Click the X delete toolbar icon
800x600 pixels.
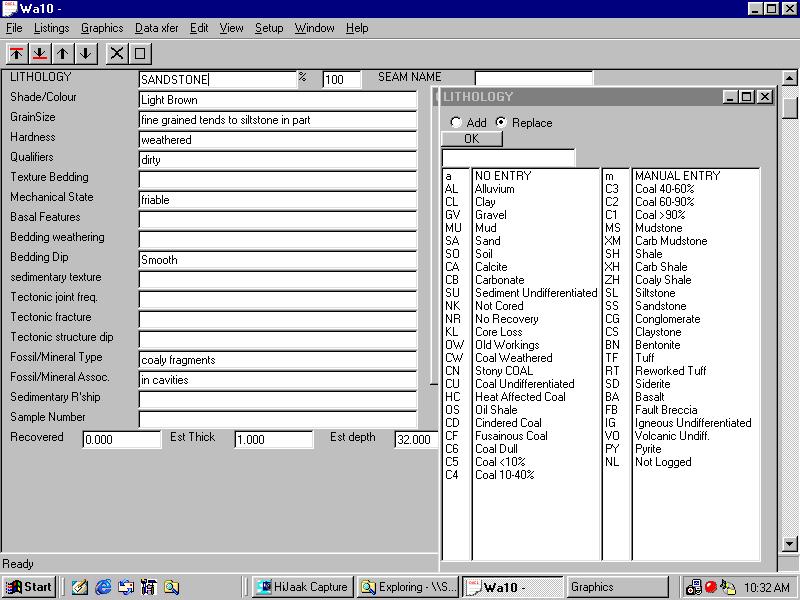coord(117,53)
